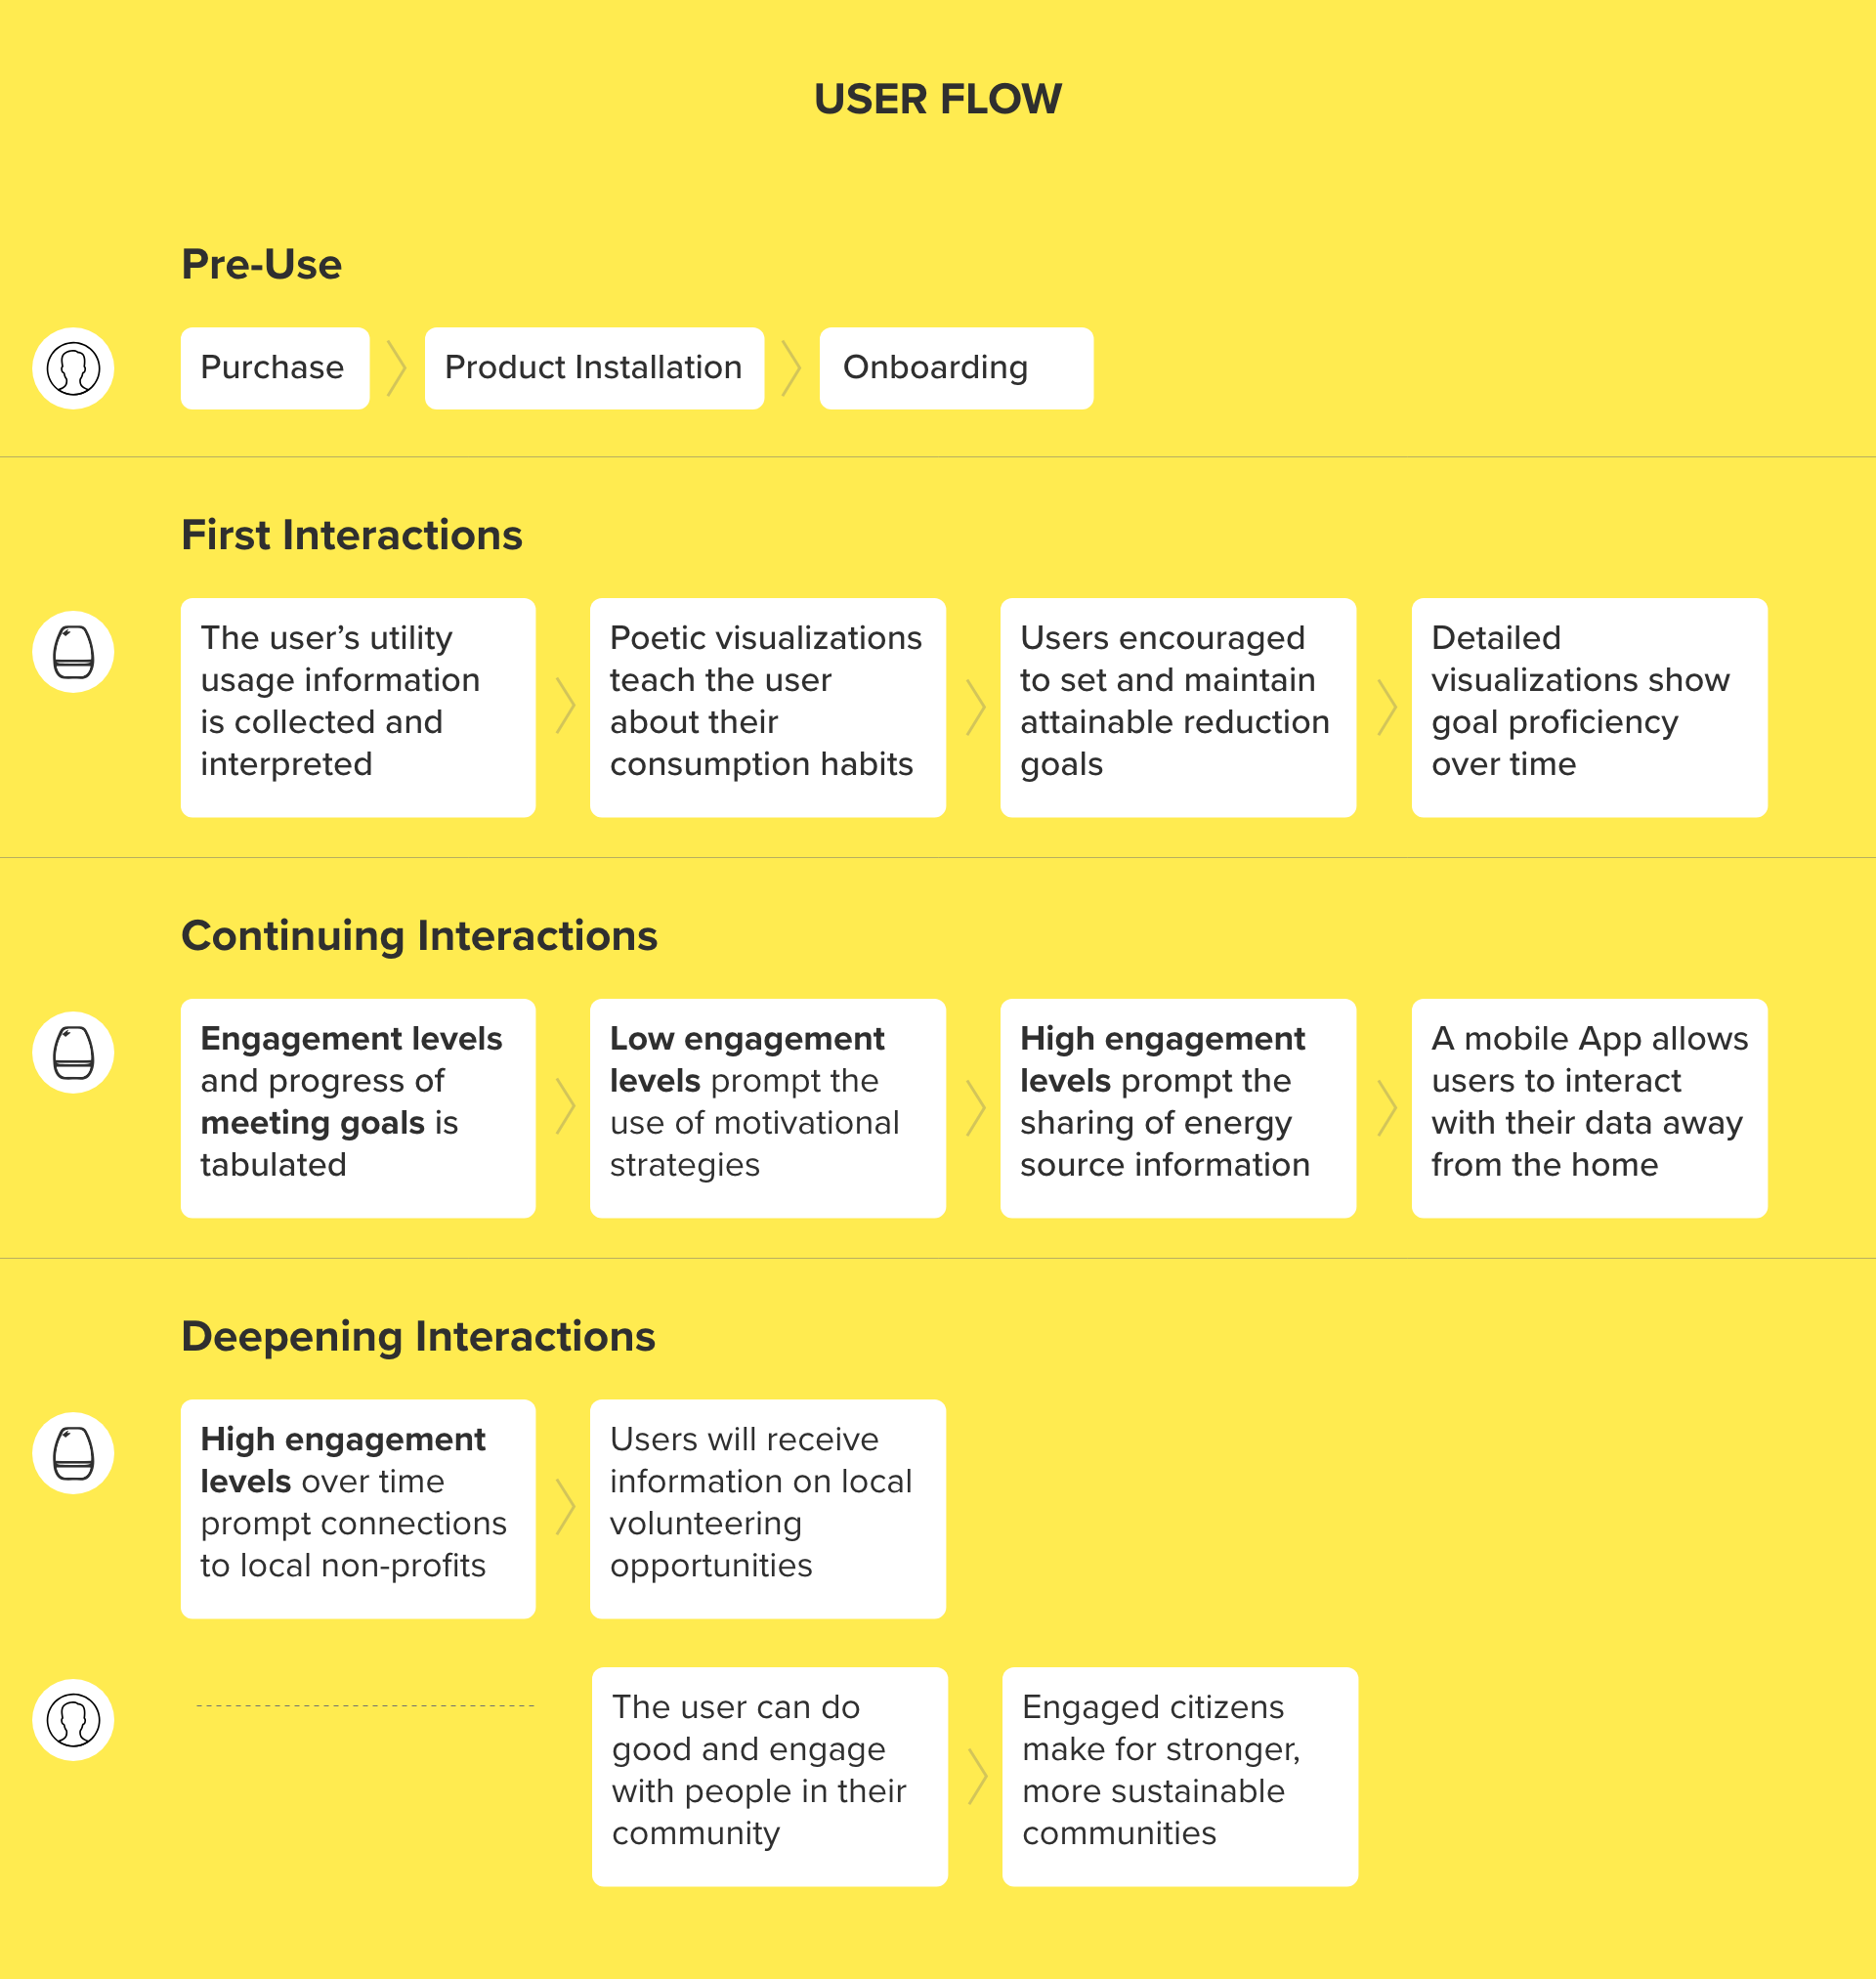The image size is (1876, 1979).
Task: Click the chevron before Engaged citizens card
Action: coord(978,1777)
